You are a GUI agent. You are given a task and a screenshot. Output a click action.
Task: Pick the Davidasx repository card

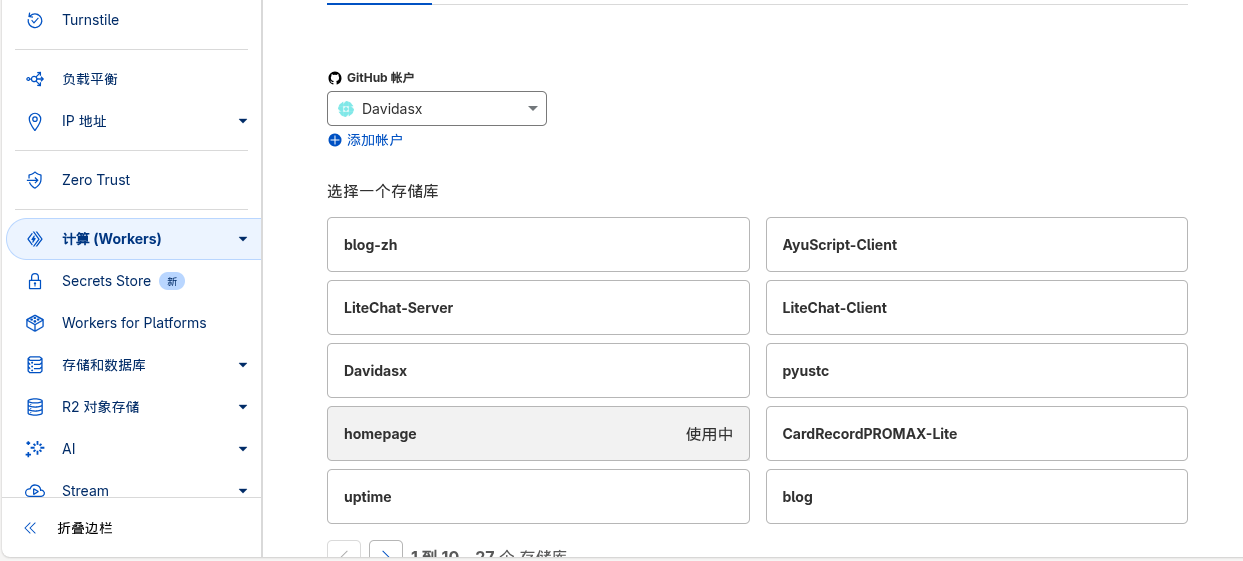tap(538, 371)
